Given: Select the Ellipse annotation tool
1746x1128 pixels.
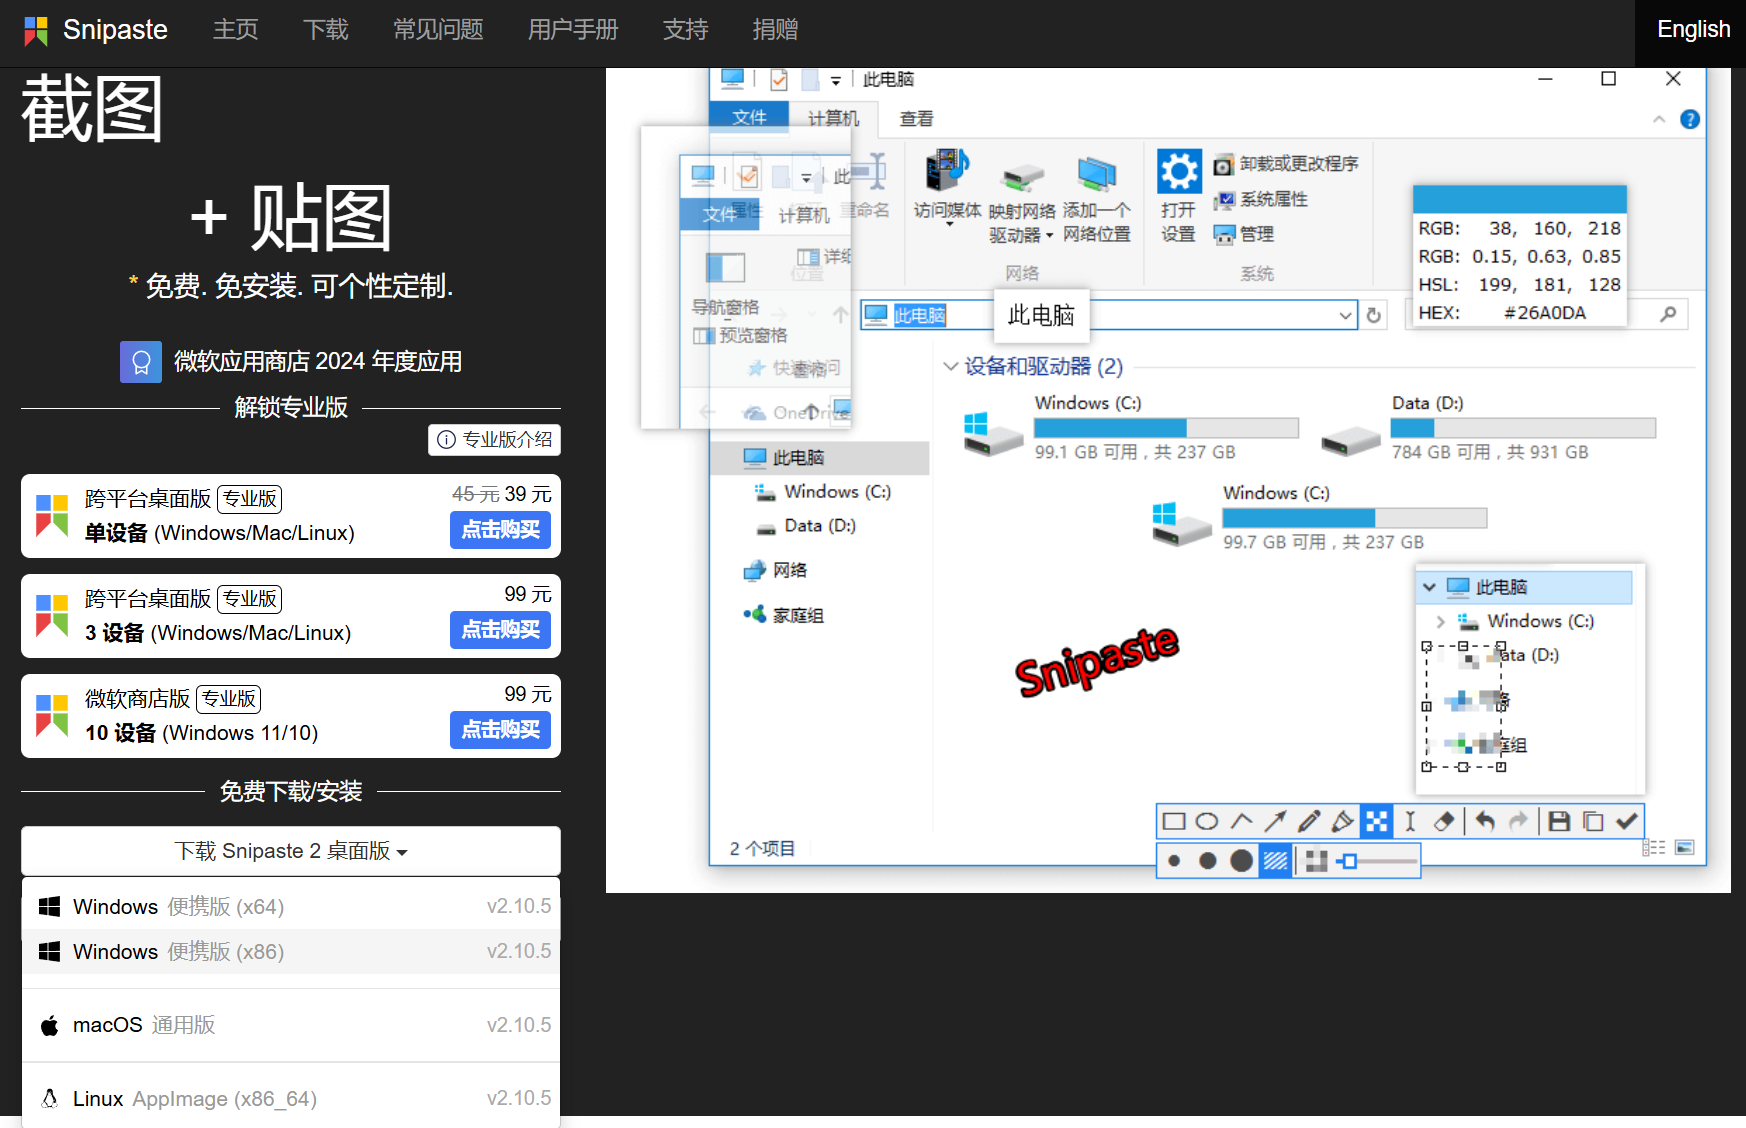Looking at the screenshot, I should [x=1207, y=822].
